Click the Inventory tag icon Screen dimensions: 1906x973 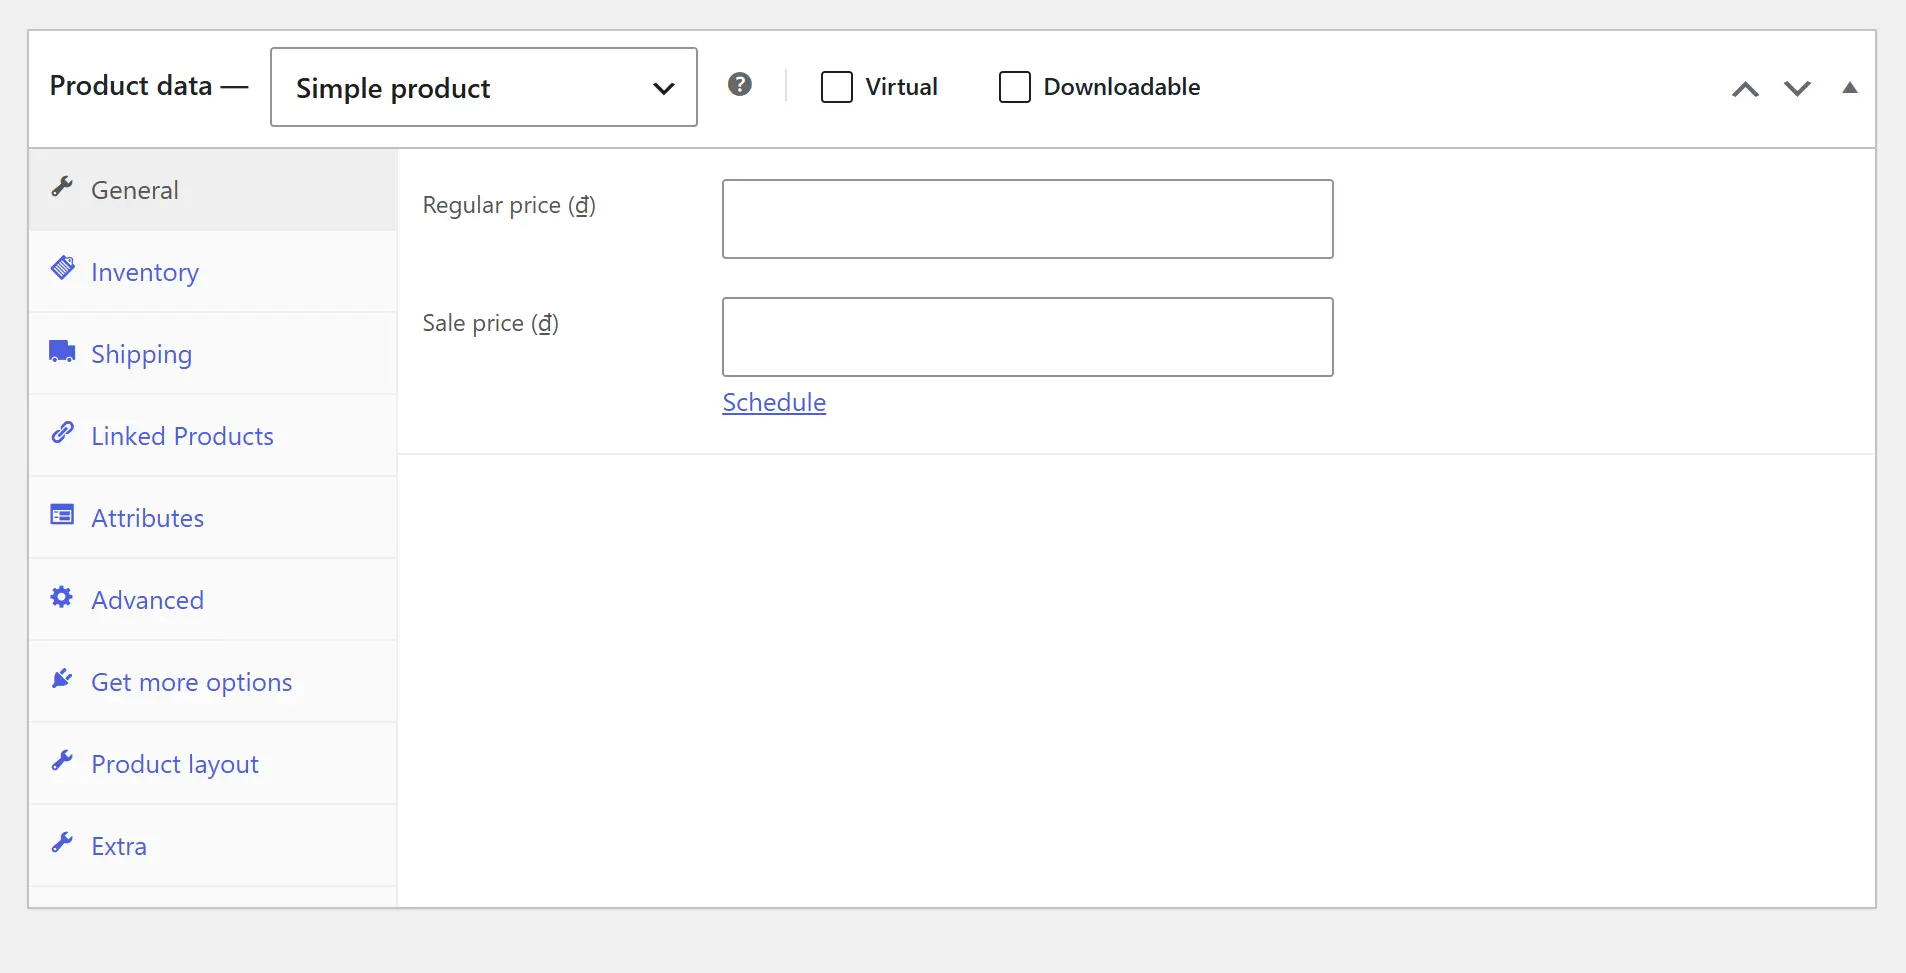click(62, 268)
